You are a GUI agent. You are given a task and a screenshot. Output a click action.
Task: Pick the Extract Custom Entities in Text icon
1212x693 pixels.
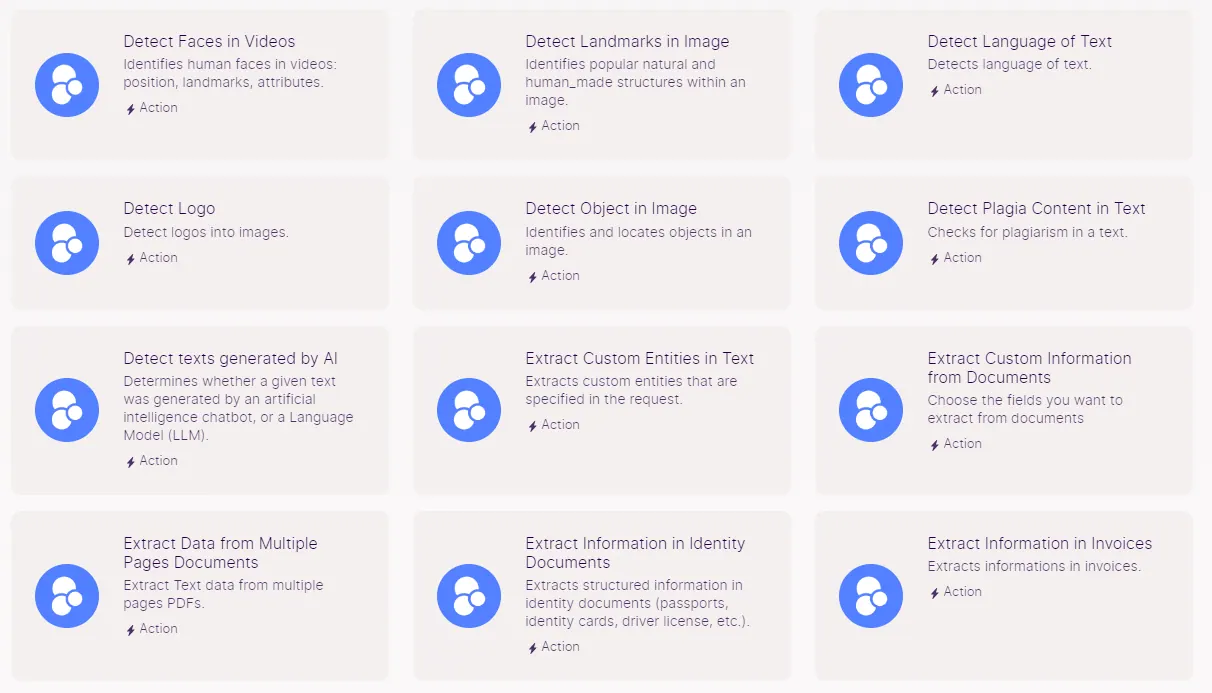(x=469, y=410)
